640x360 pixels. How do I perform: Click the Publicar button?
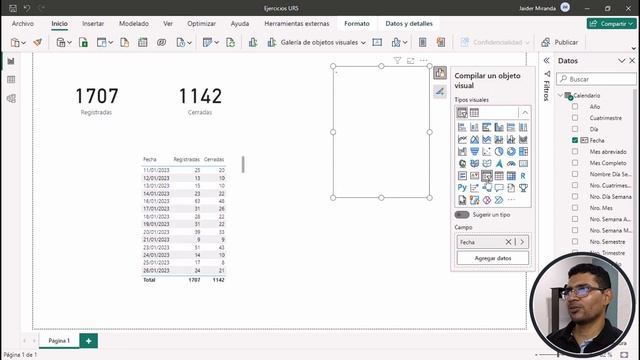click(x=560, y=42)
